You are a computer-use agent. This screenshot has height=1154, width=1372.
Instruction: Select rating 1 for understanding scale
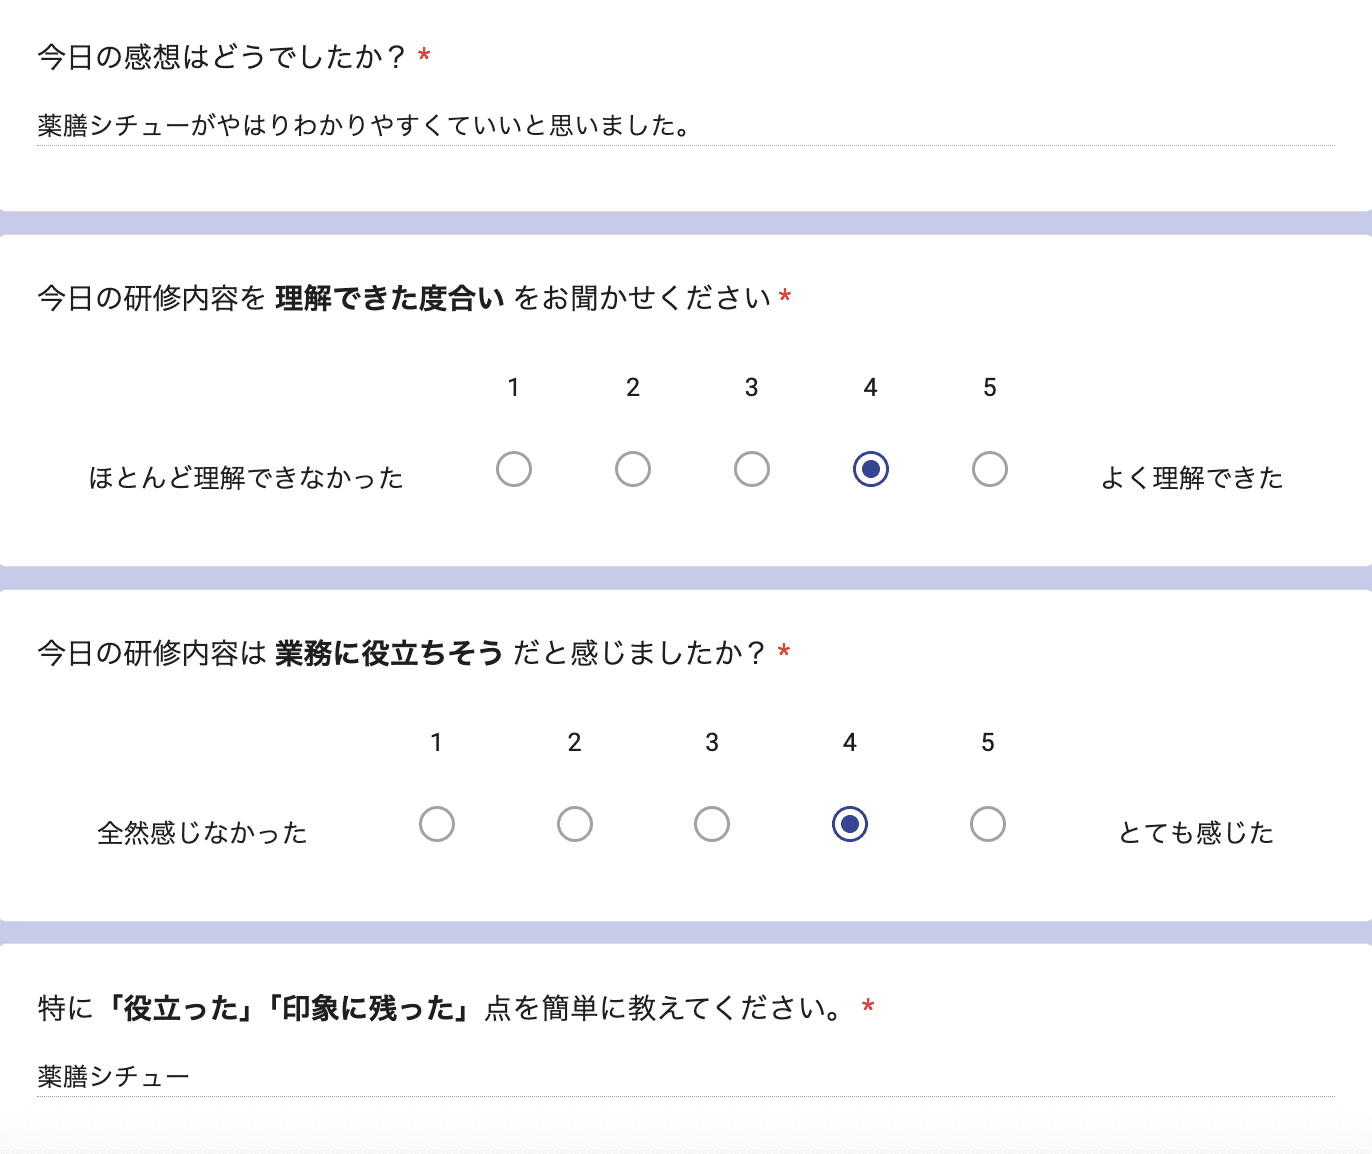[x=514, y=468]
